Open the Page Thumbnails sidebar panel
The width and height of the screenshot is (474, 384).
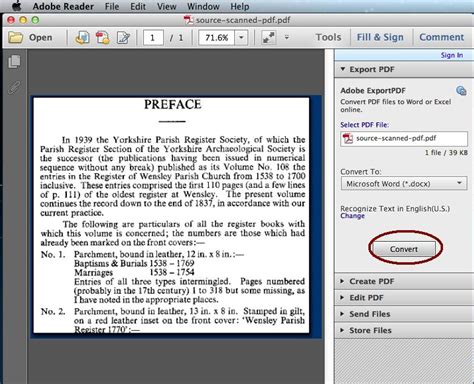pos(14,62)
